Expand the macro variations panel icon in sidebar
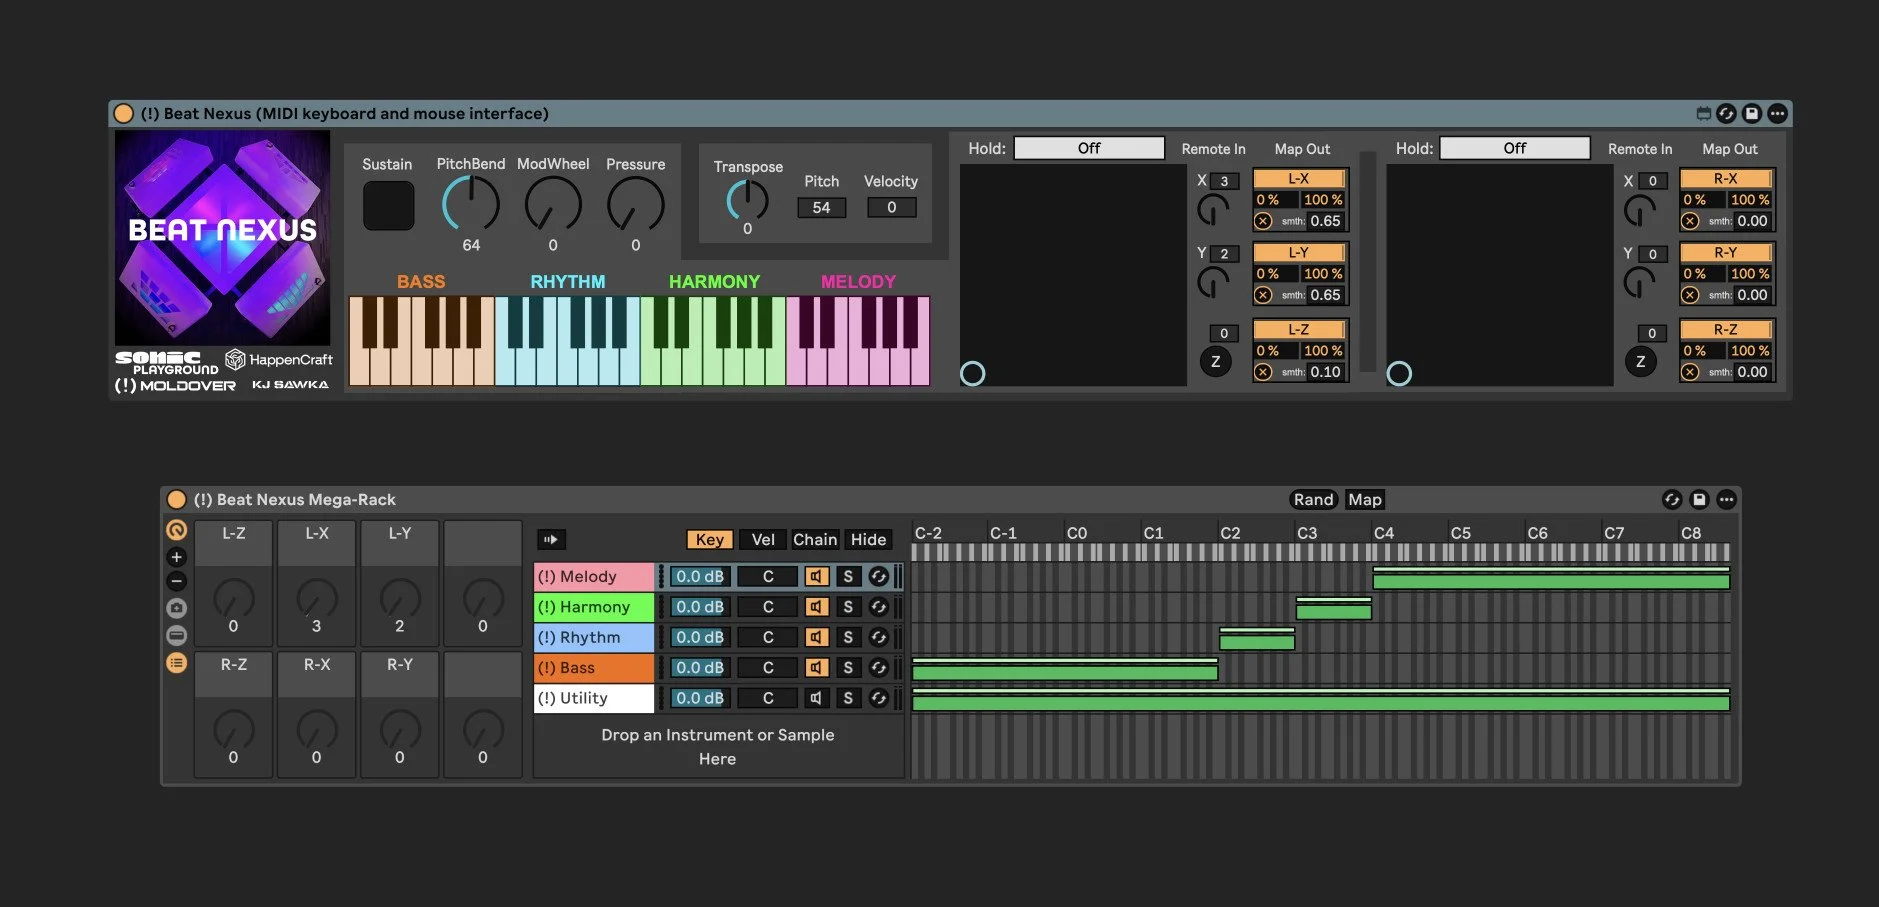 pos(177,635)
